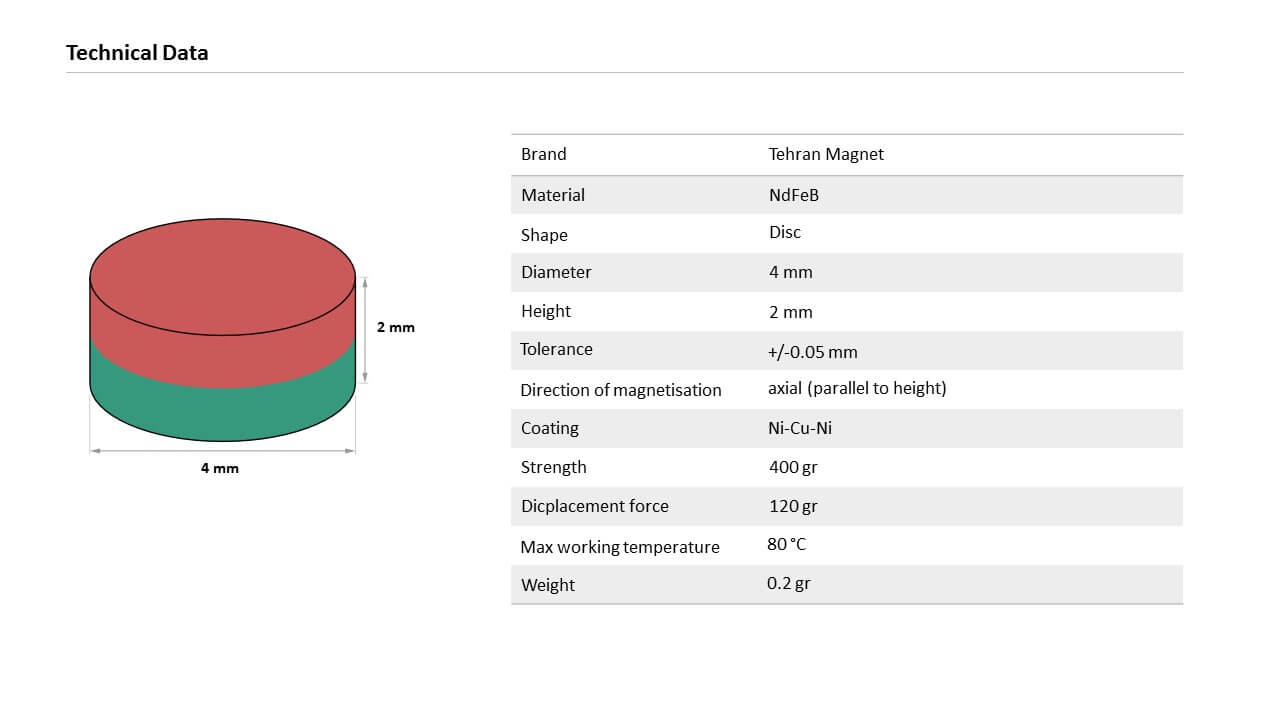Select the NdFeB material value
The image size is (1280, 720).
click(x=794, y=195)
